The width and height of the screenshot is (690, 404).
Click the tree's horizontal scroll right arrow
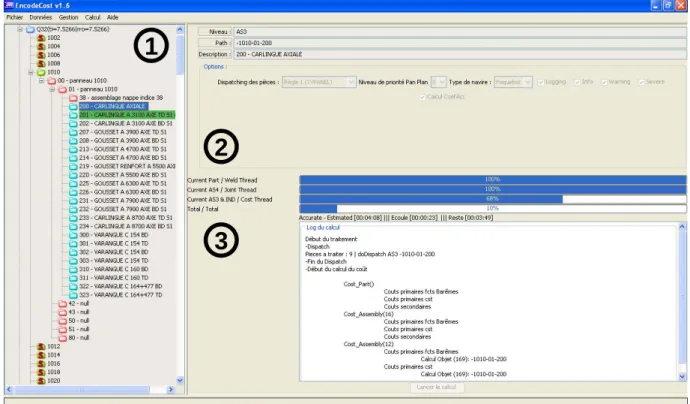point(171,389)
